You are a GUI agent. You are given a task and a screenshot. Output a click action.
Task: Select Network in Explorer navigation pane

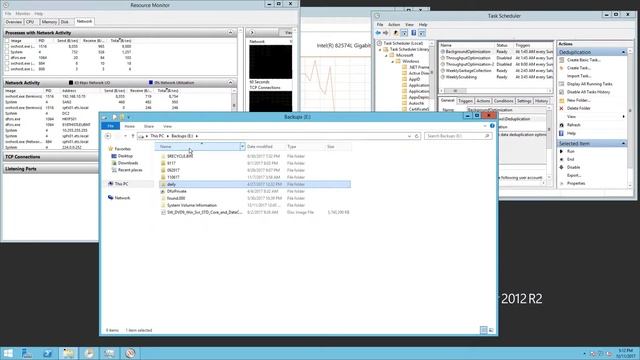click(x=122, y=198)
